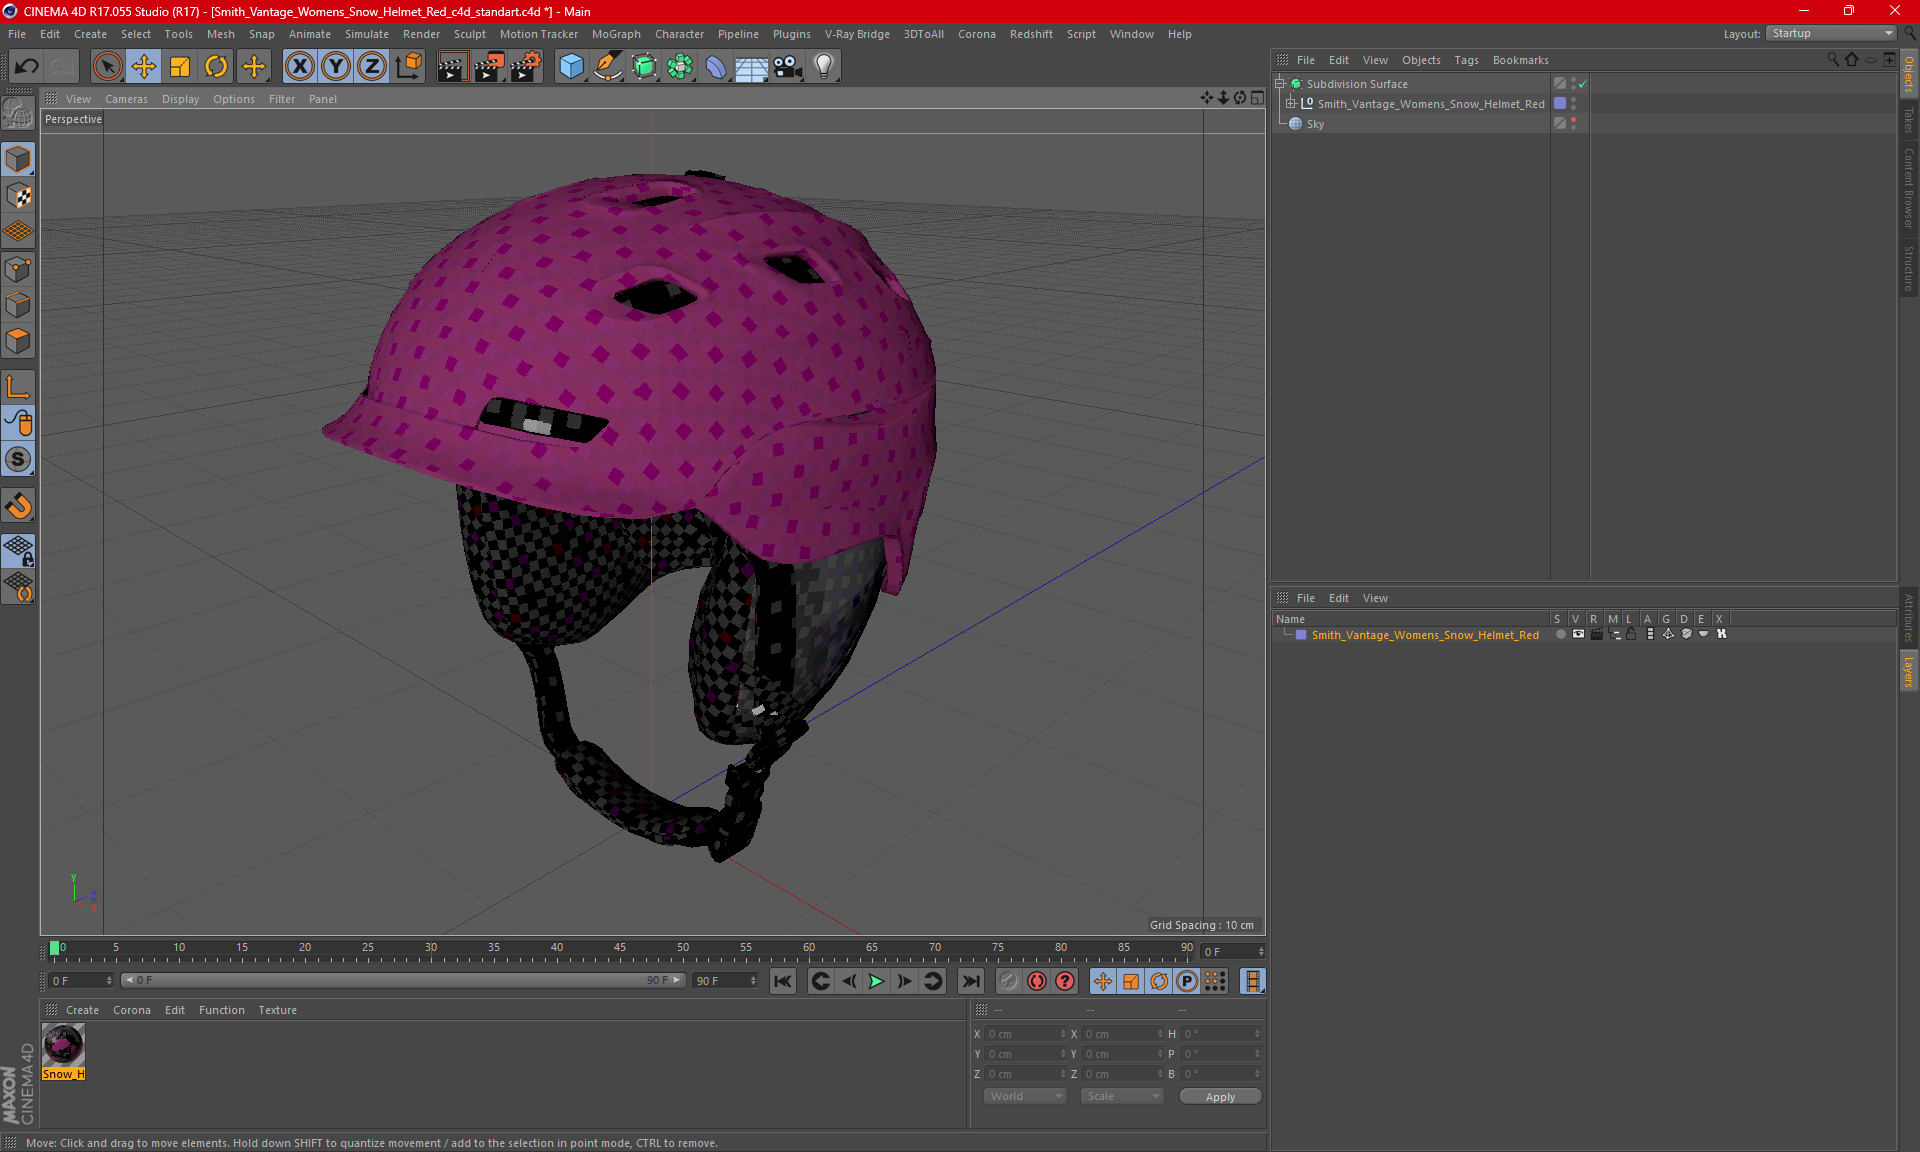Click helmet layer color square in Layers

[1301, 635]
